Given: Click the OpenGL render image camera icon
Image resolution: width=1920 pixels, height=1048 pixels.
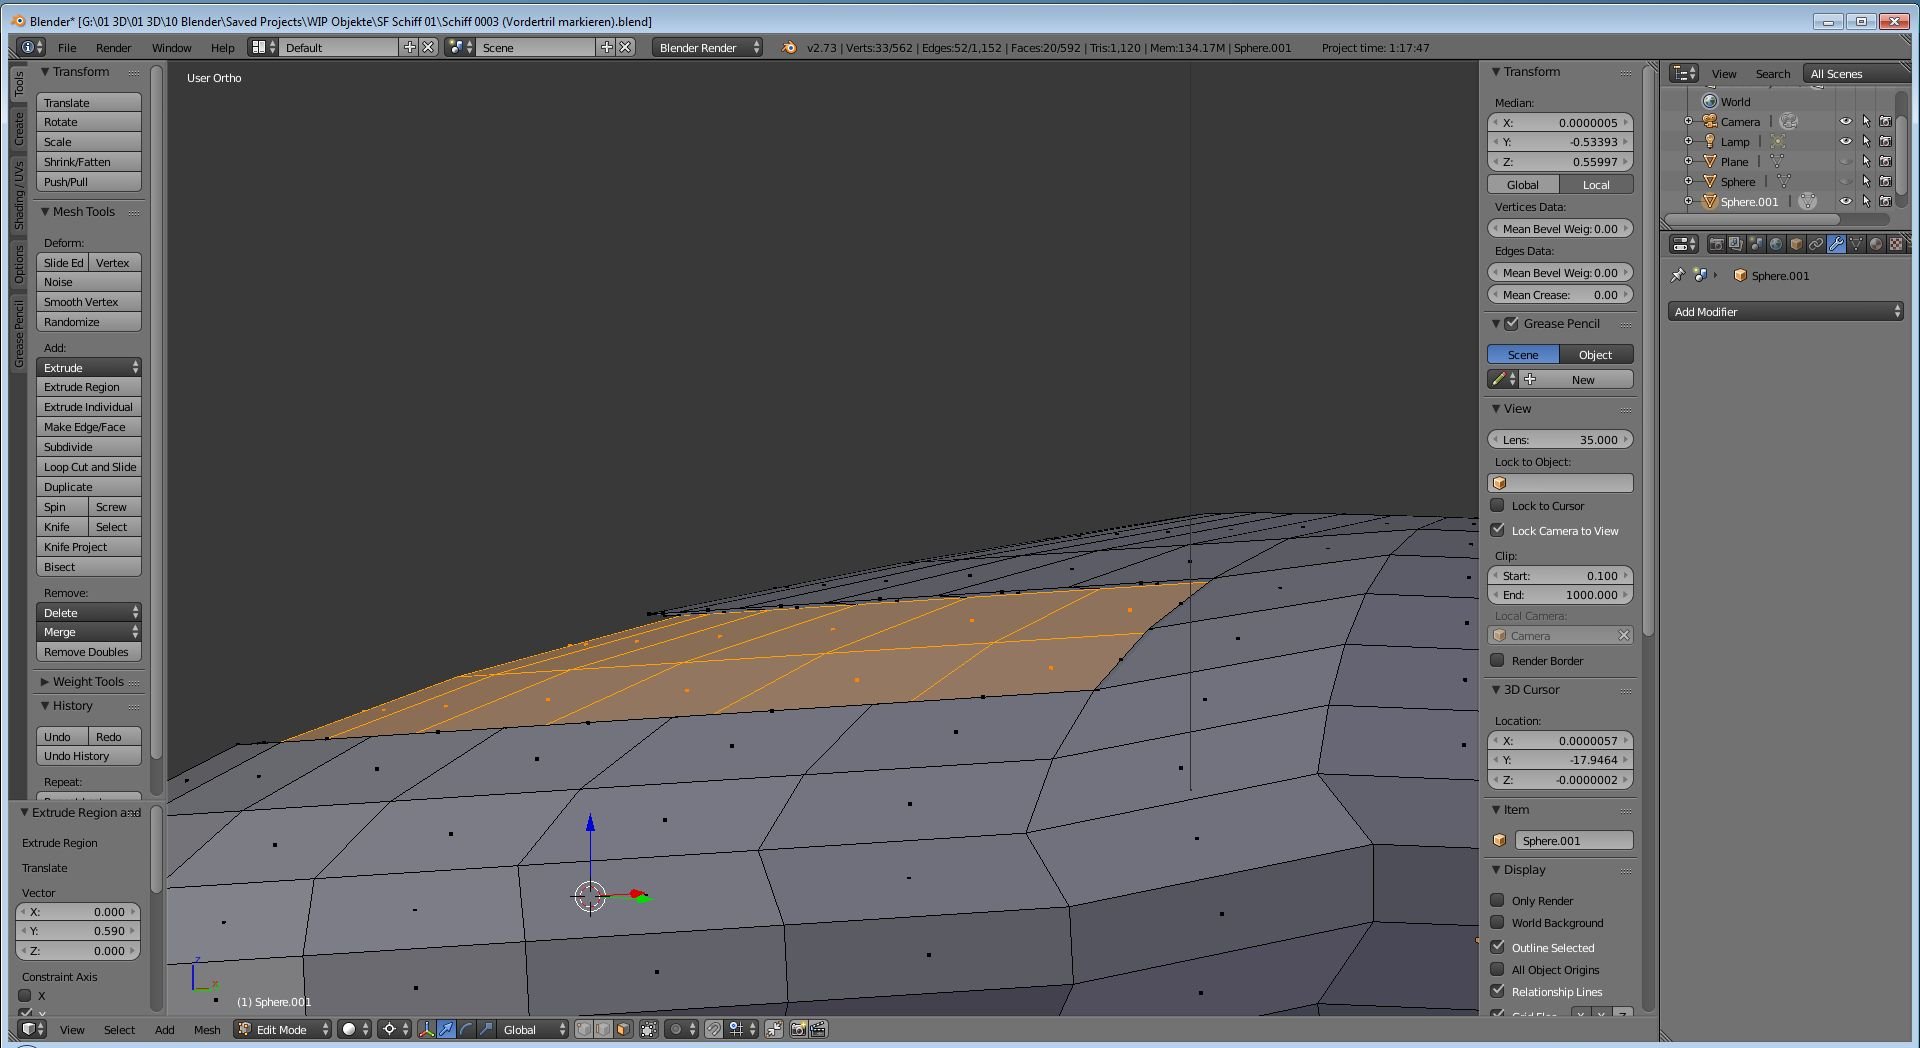Looking at the screenshot, I should pos(798,1029).
